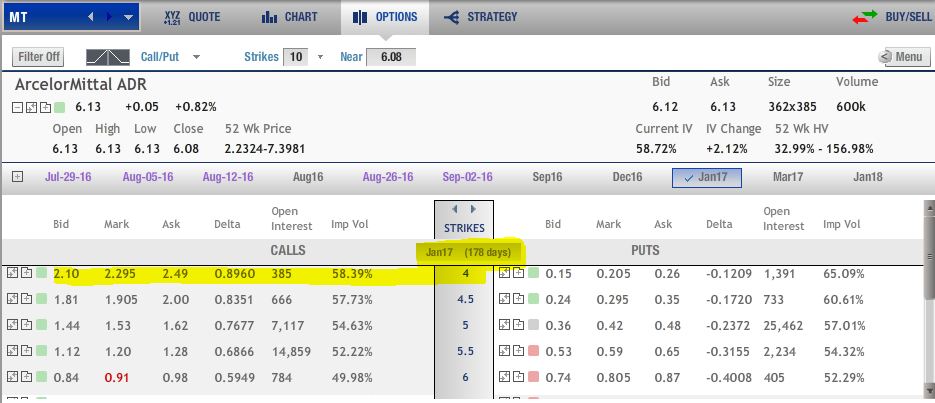Go to next symbol with MT right arrow
This screenshot has height=403, width=935.
pyautogui.click(x=109, y=17)
